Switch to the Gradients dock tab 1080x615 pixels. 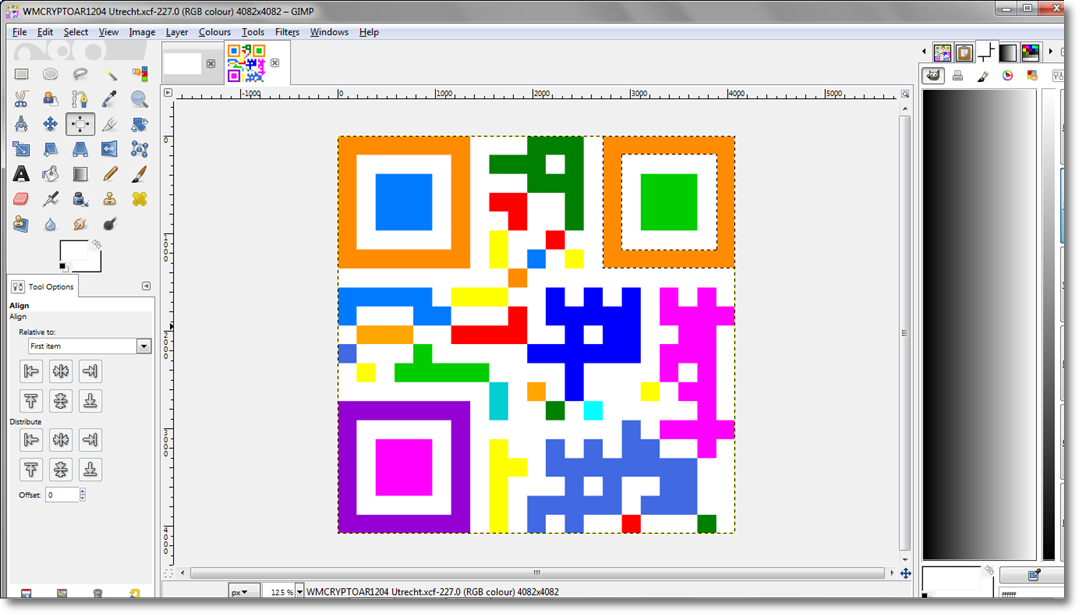1008,52
